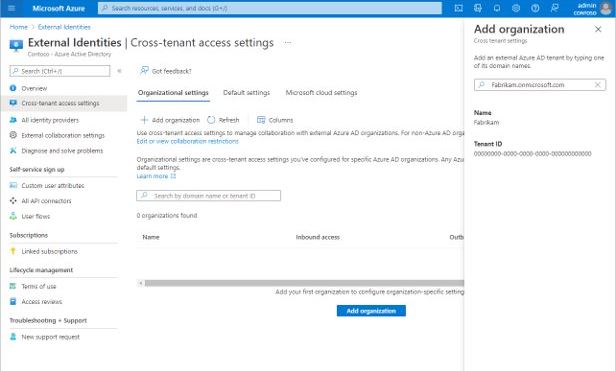Open Directories and subscriptions filter icon
This screenshot has height=371, width=616.
[477, 8]
